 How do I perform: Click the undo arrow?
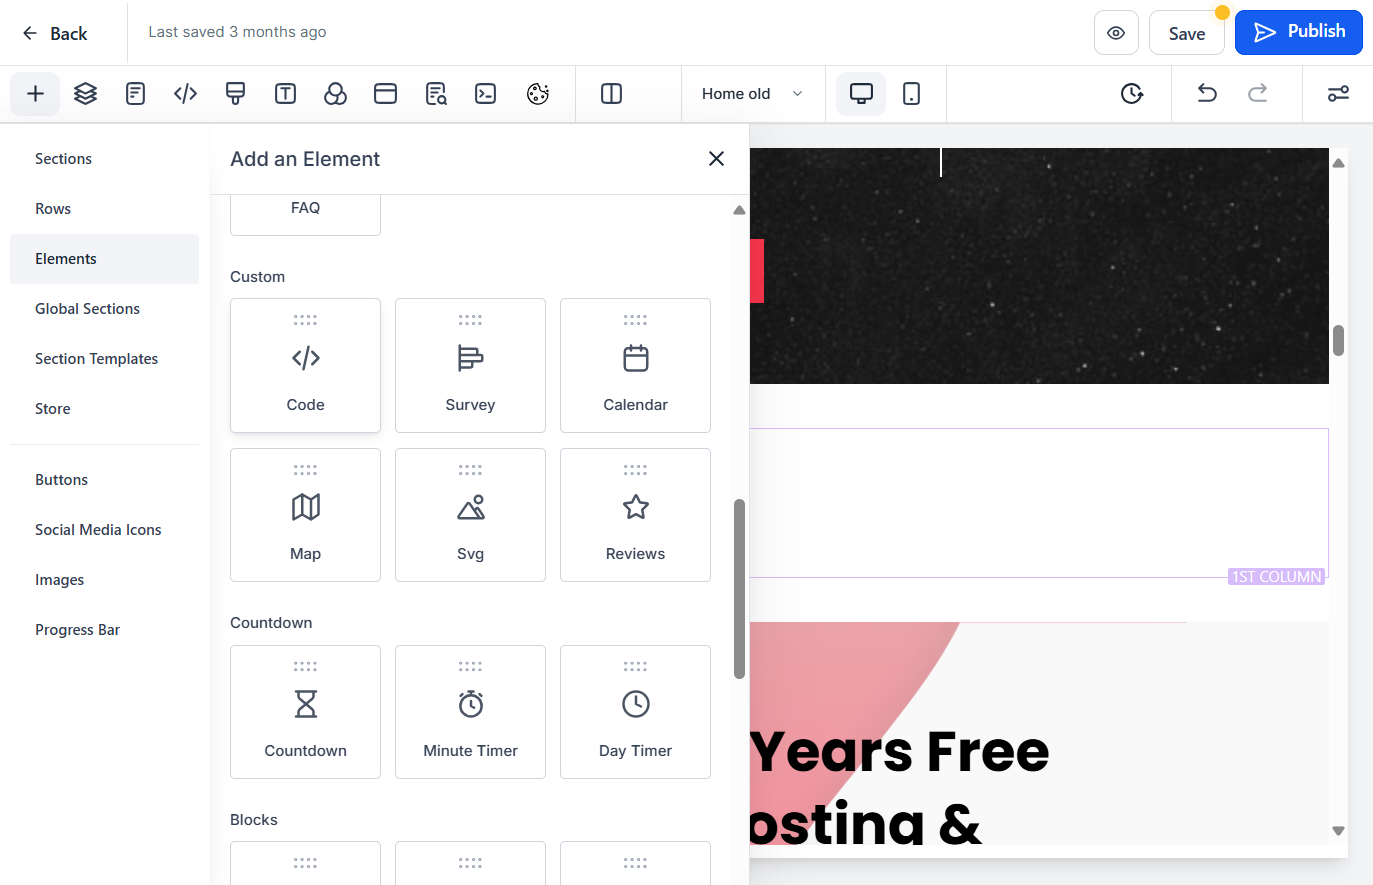point(1207,94)
